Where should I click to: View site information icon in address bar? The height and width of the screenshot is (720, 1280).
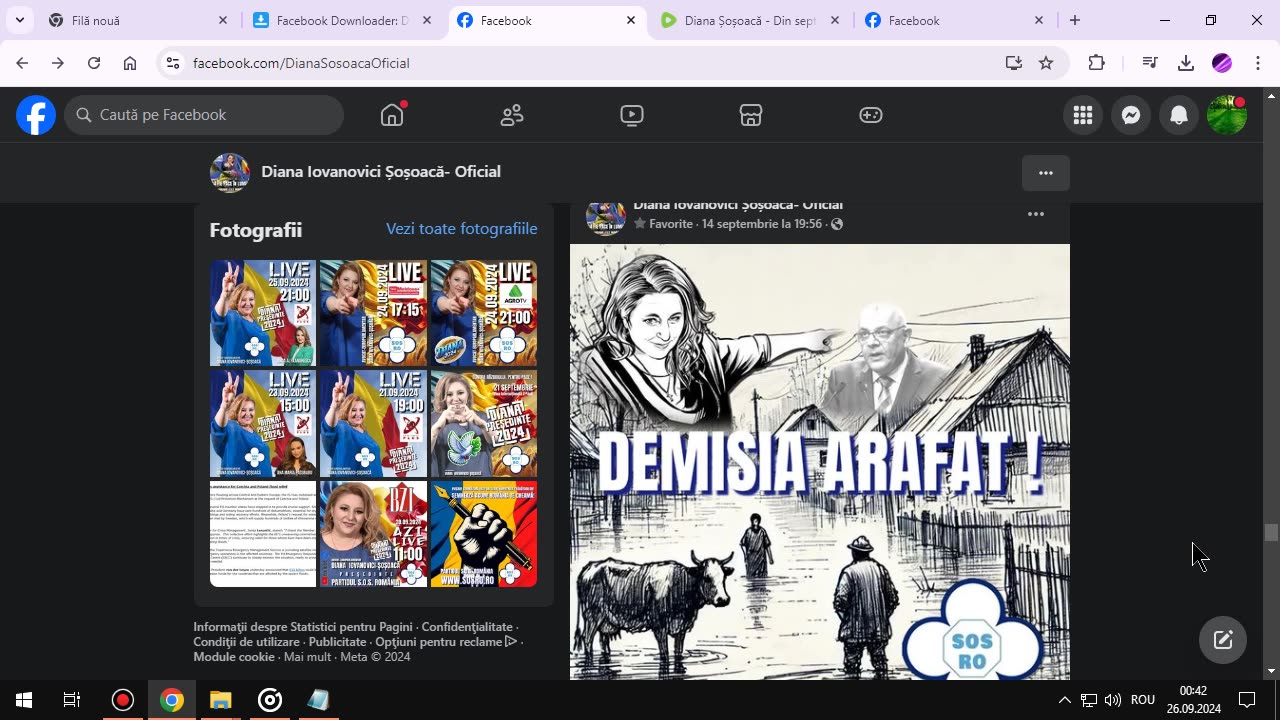point(173,63)
